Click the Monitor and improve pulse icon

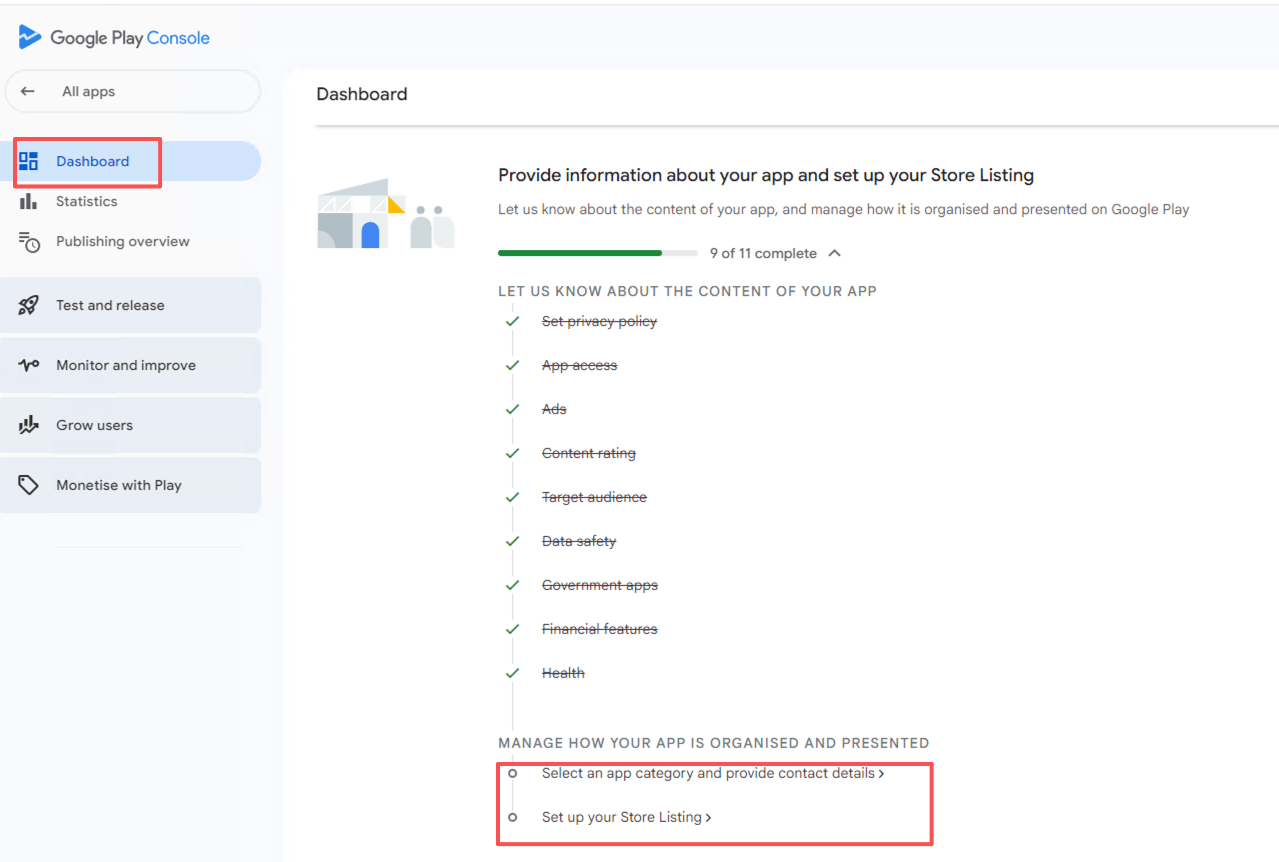29,365
